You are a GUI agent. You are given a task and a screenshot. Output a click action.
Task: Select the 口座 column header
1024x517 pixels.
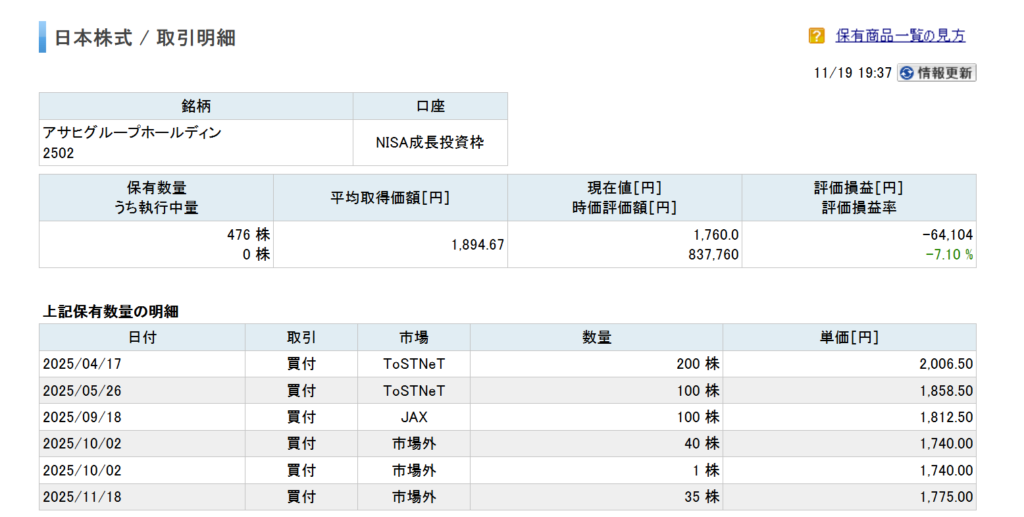(x=430, y=106)
